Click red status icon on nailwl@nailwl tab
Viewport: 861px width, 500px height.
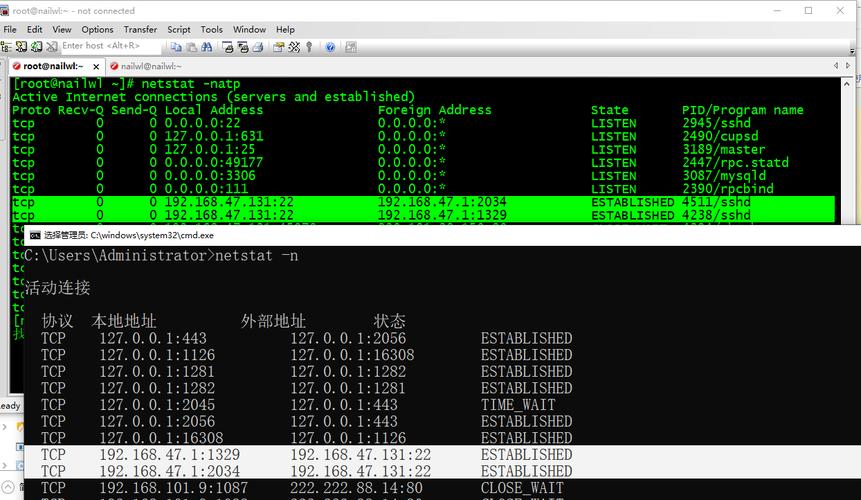(x=114, y=66)
